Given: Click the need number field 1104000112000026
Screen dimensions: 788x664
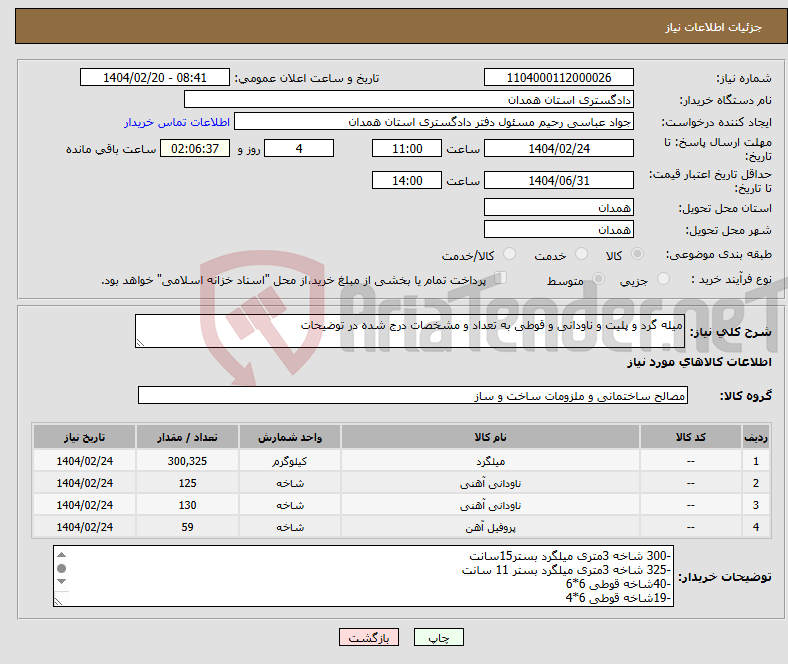Looking at the screenshot, I should 558,77.
